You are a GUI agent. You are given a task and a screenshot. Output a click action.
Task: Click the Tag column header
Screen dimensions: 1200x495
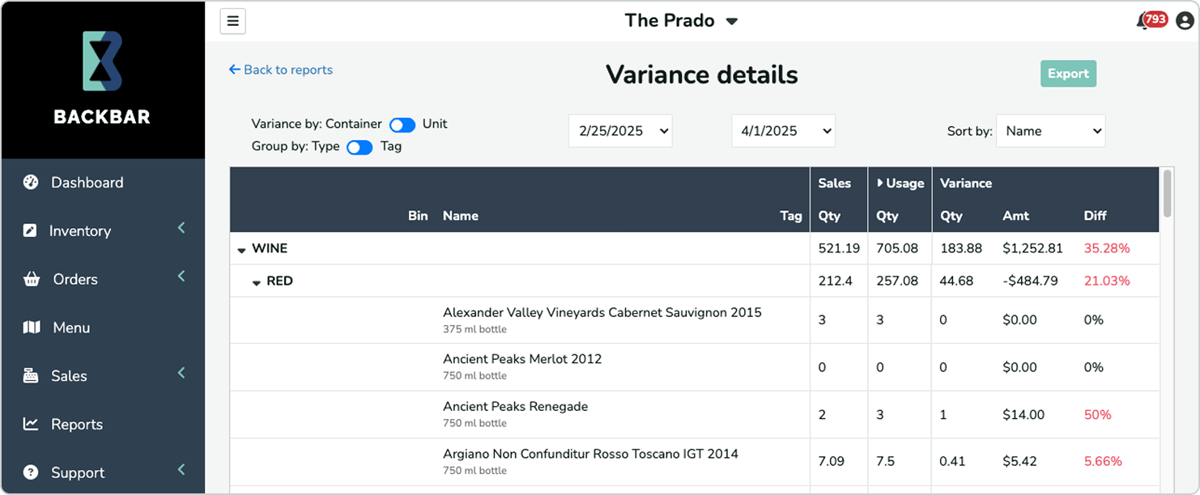pyautogui.click(x=791, y=216)
